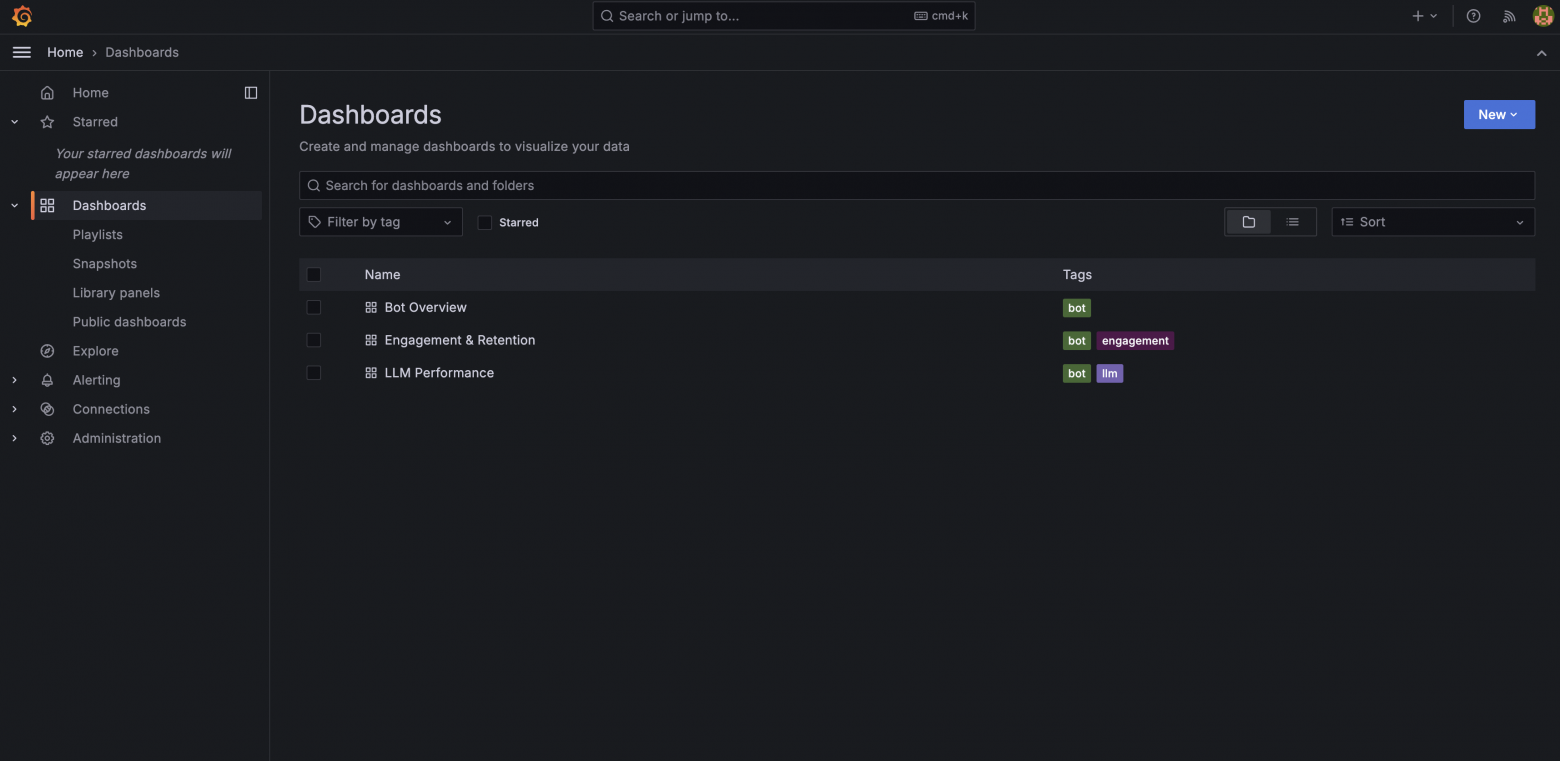This screenshot has height=761, width=1560.
Task: Click the dock sidebar icon next to Home
Action: point(250,92)
